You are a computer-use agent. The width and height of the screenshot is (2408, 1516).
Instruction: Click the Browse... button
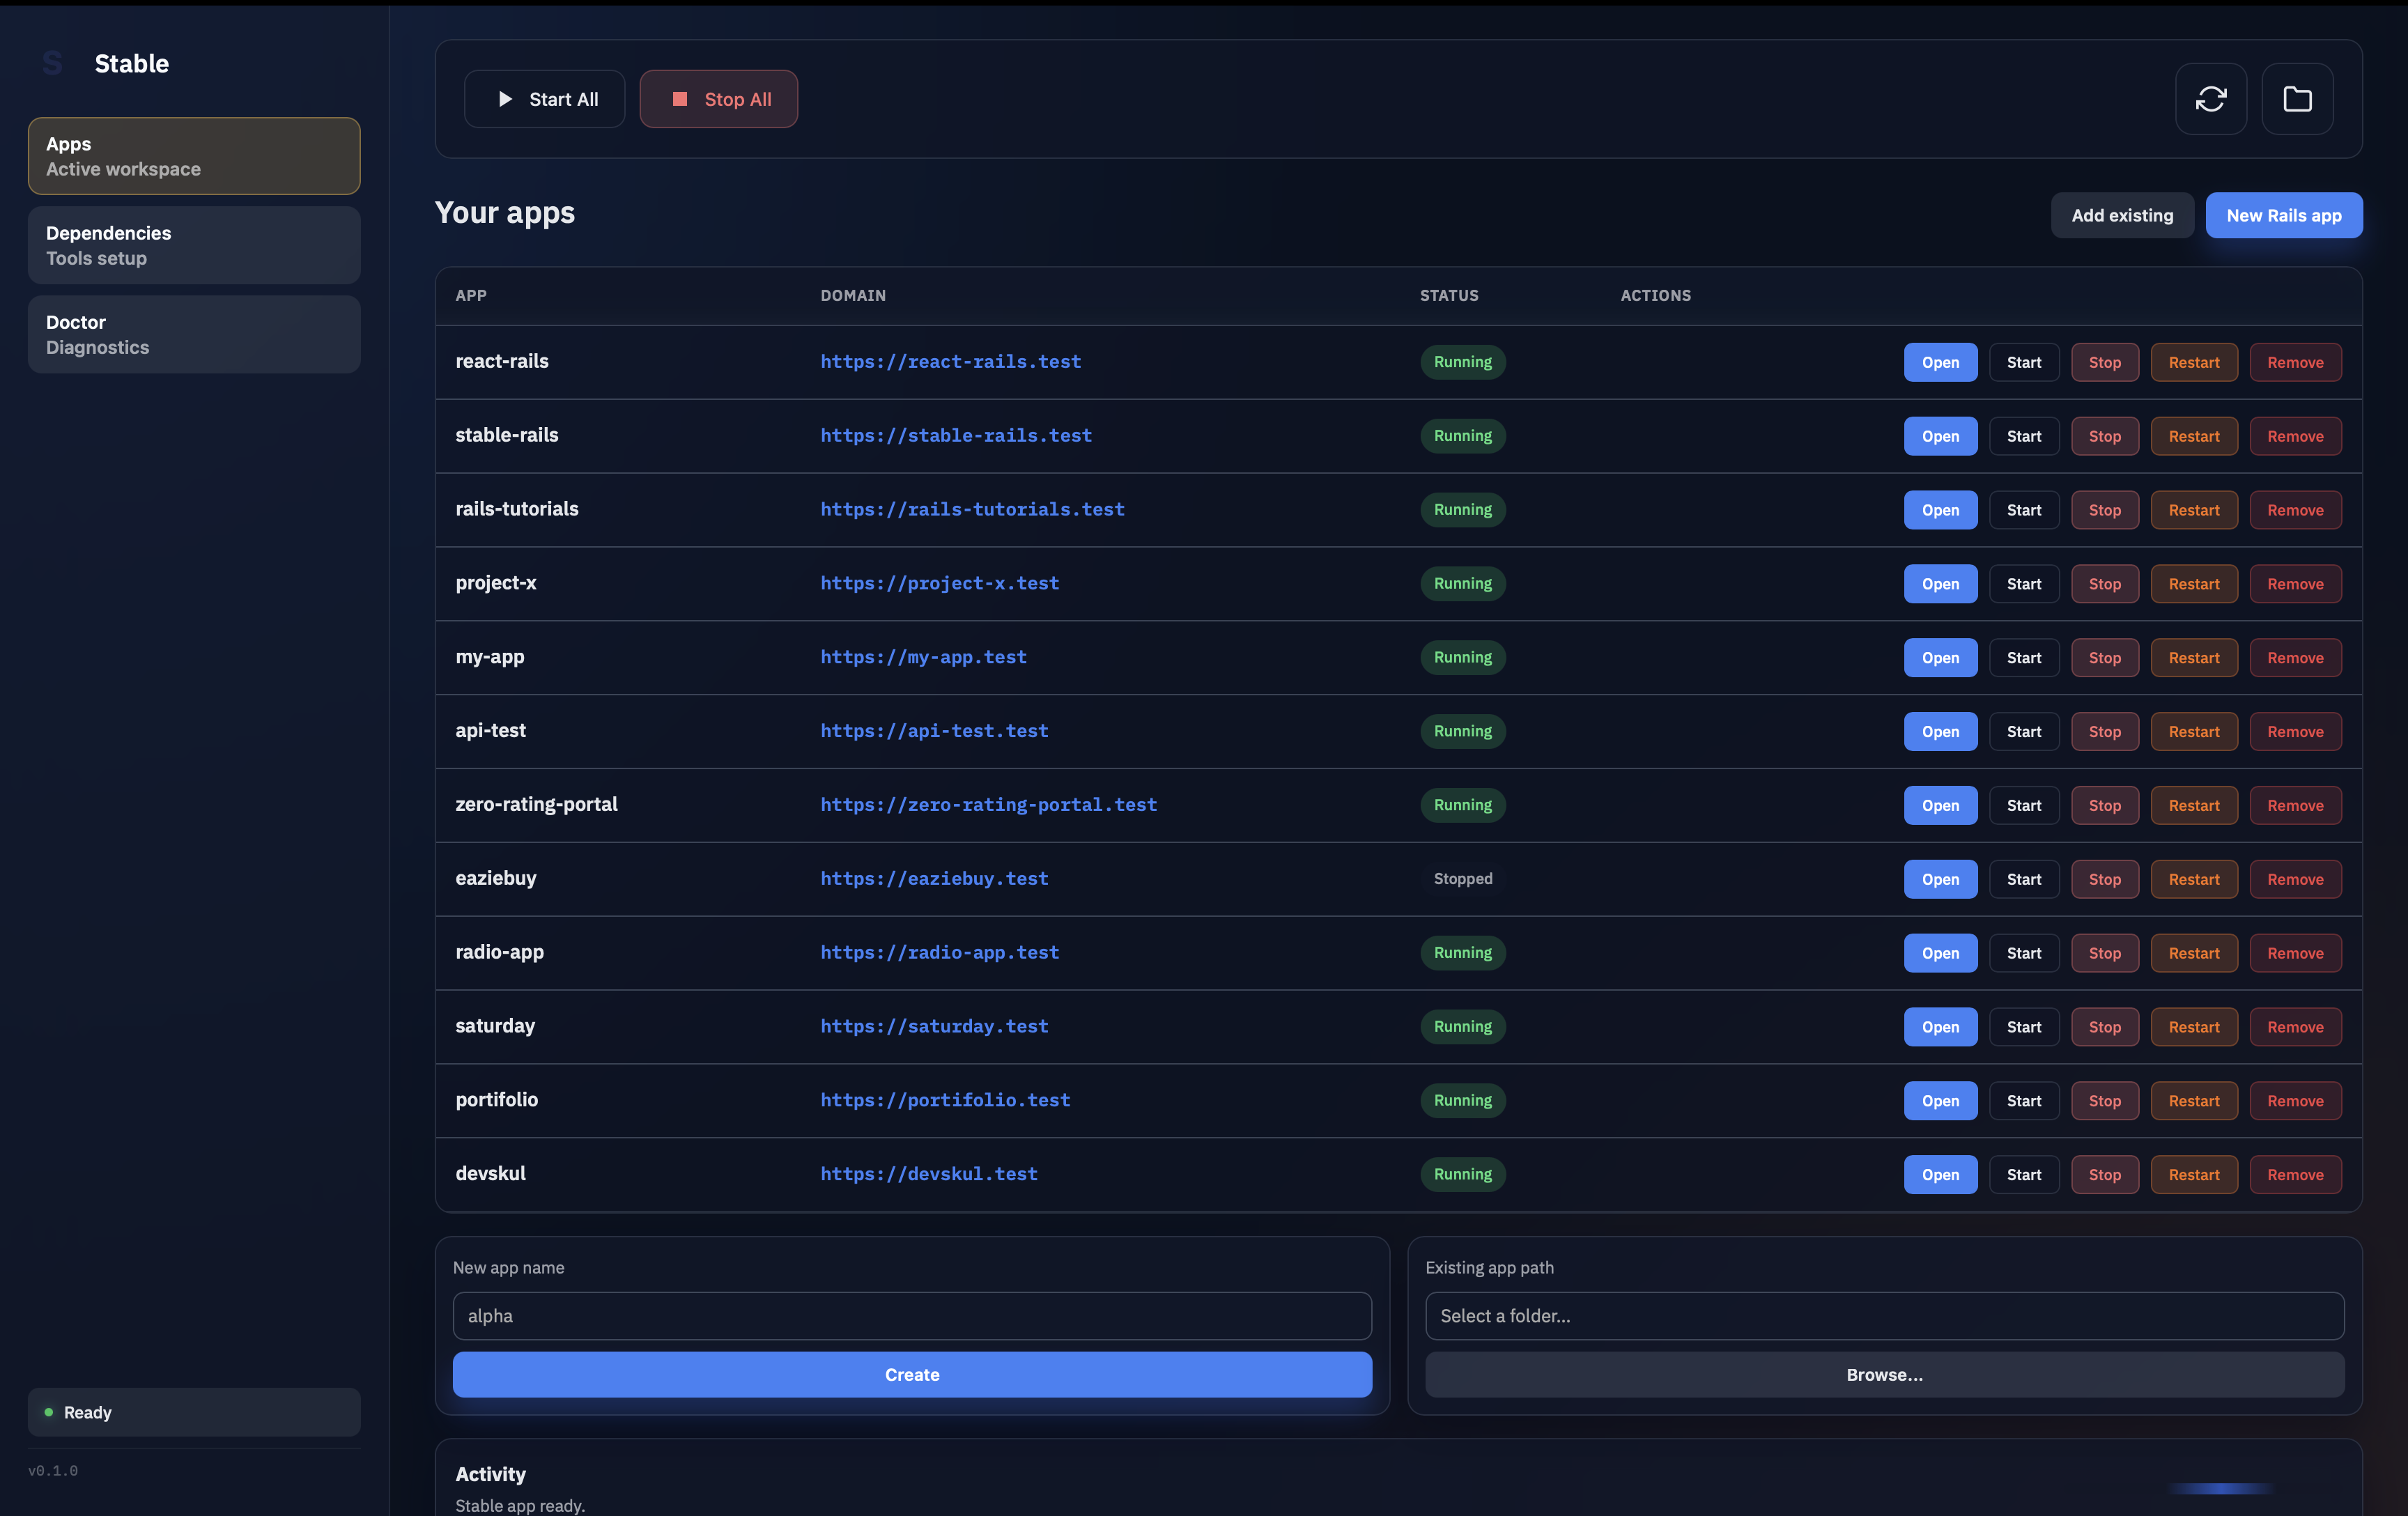[1884, 1375]
